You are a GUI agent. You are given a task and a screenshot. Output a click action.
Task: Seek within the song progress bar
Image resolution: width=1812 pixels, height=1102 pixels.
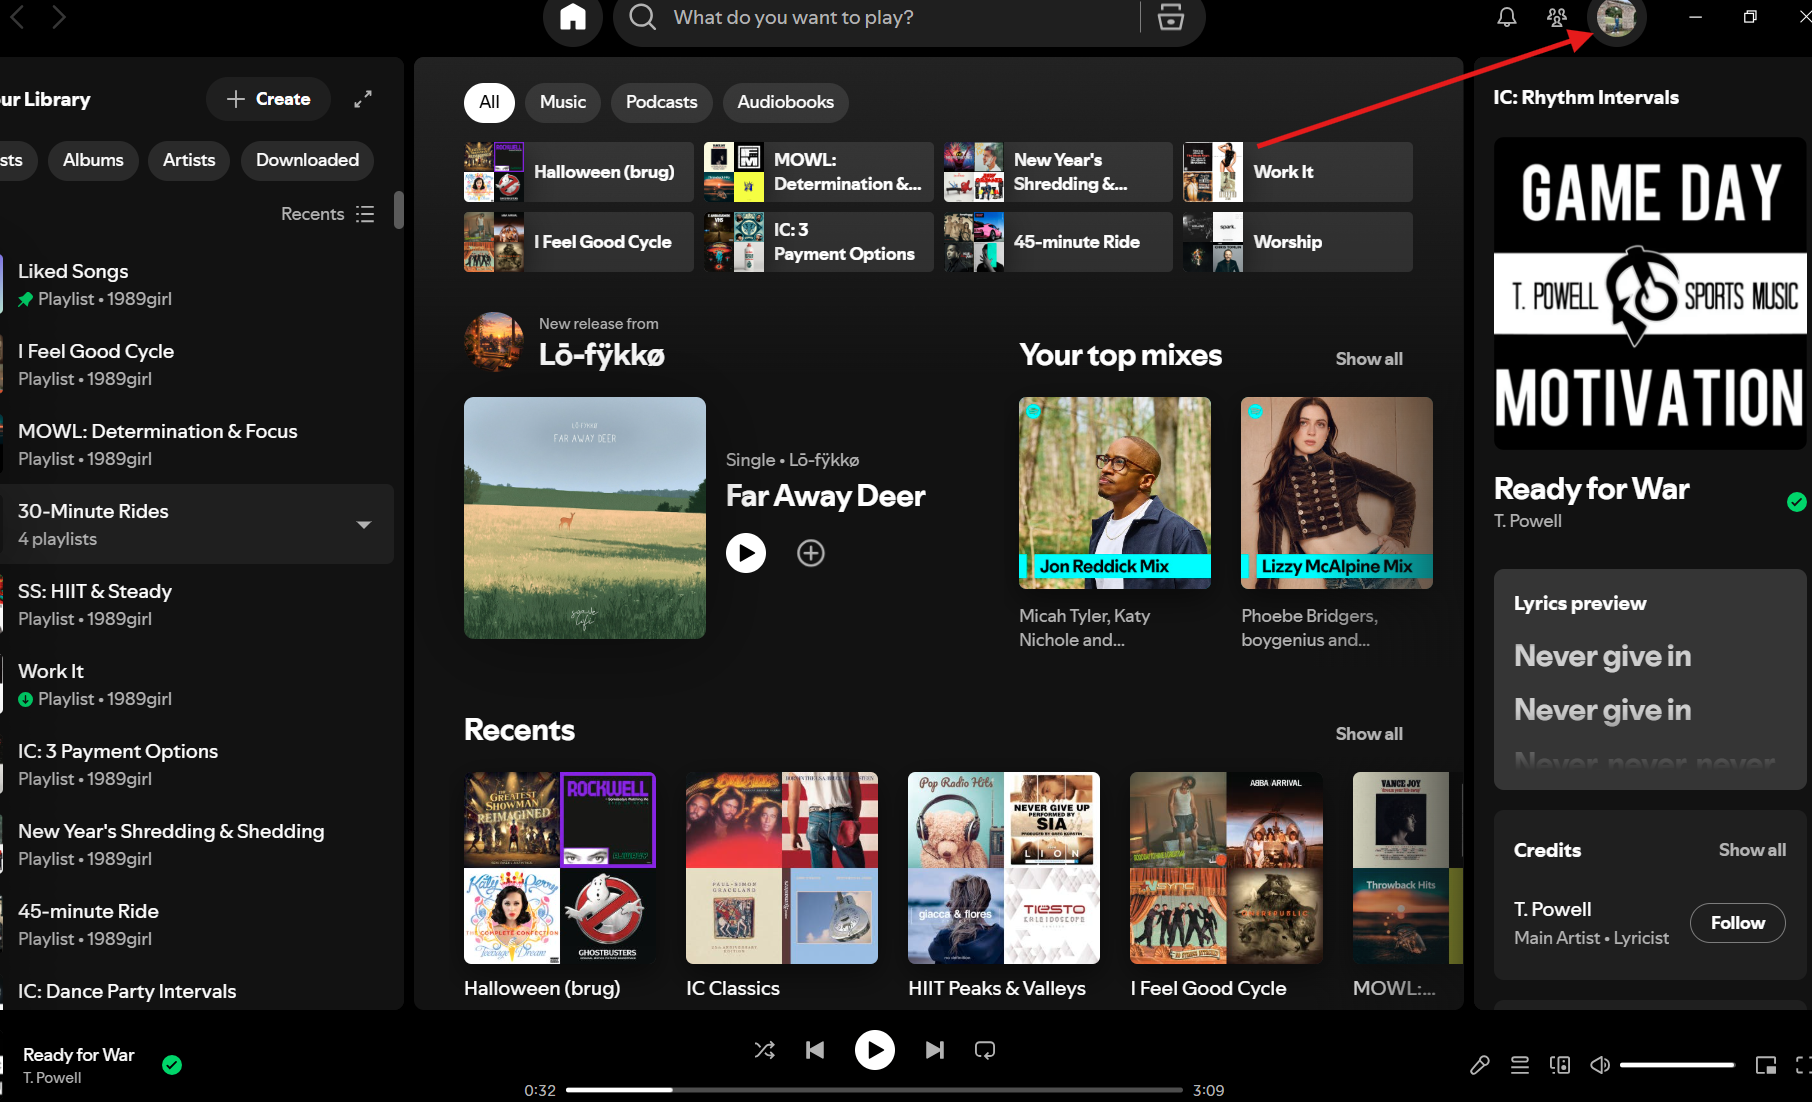click(x=874, y=1090)
